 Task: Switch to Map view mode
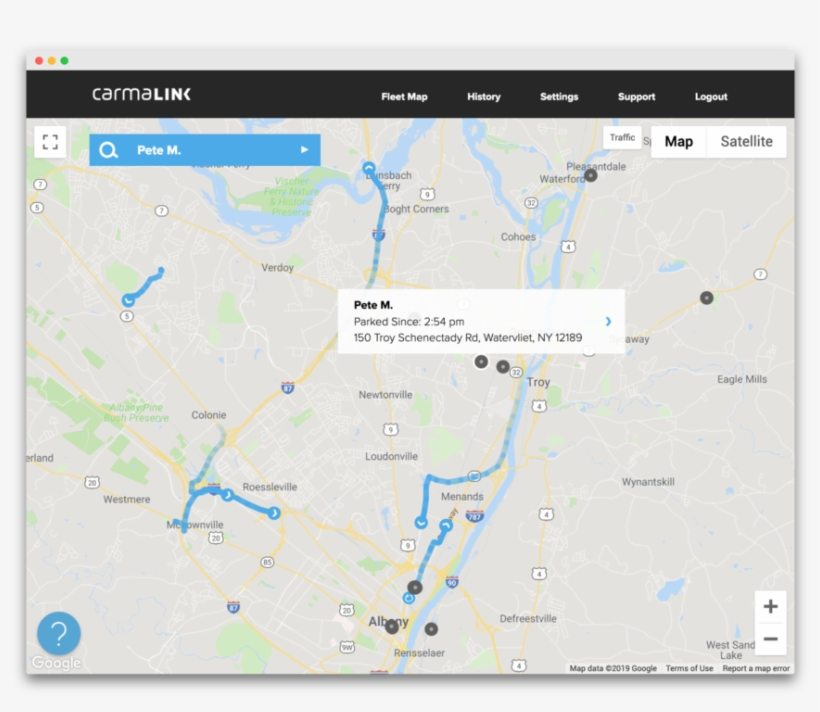tap(678, 141)
